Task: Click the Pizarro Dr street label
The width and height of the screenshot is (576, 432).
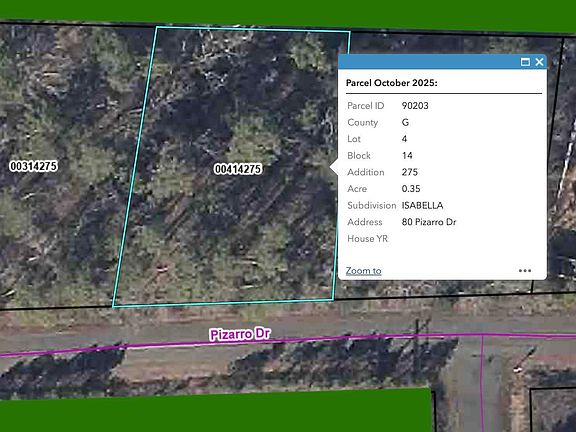Action: 240,334
